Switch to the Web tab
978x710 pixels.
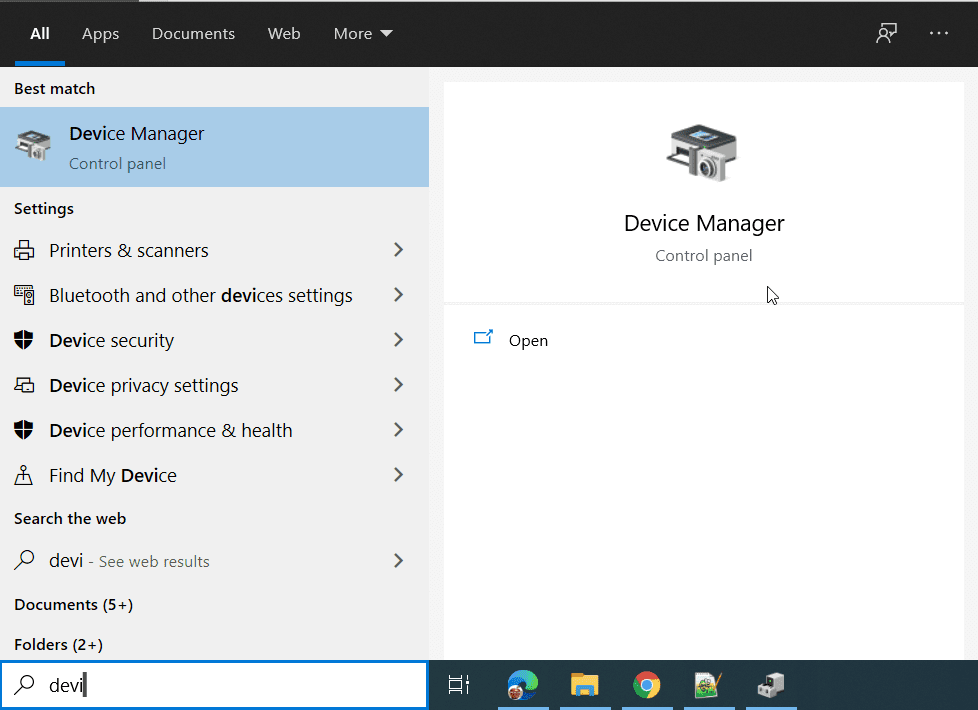(284, 33)
